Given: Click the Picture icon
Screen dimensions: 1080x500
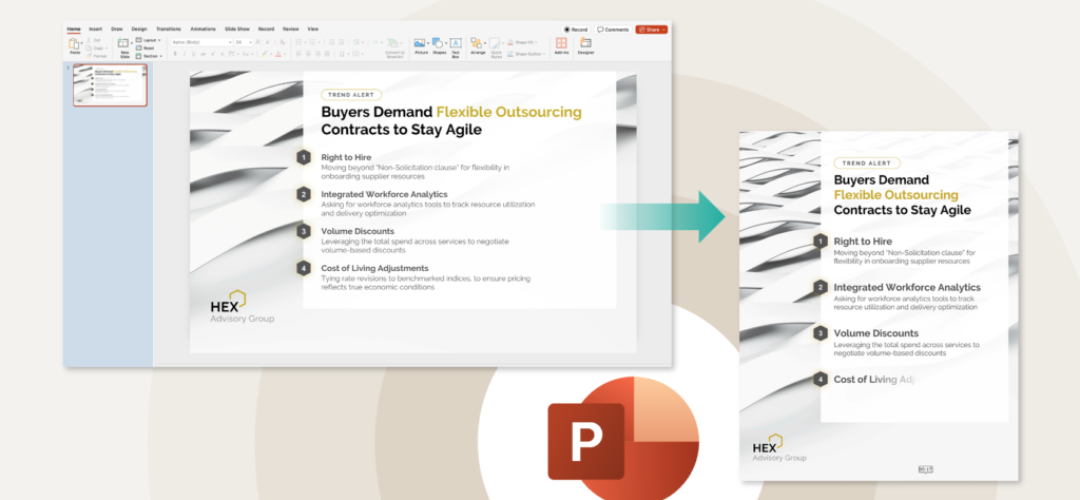Looking at the screenshot, I should (x=421, y=45).
